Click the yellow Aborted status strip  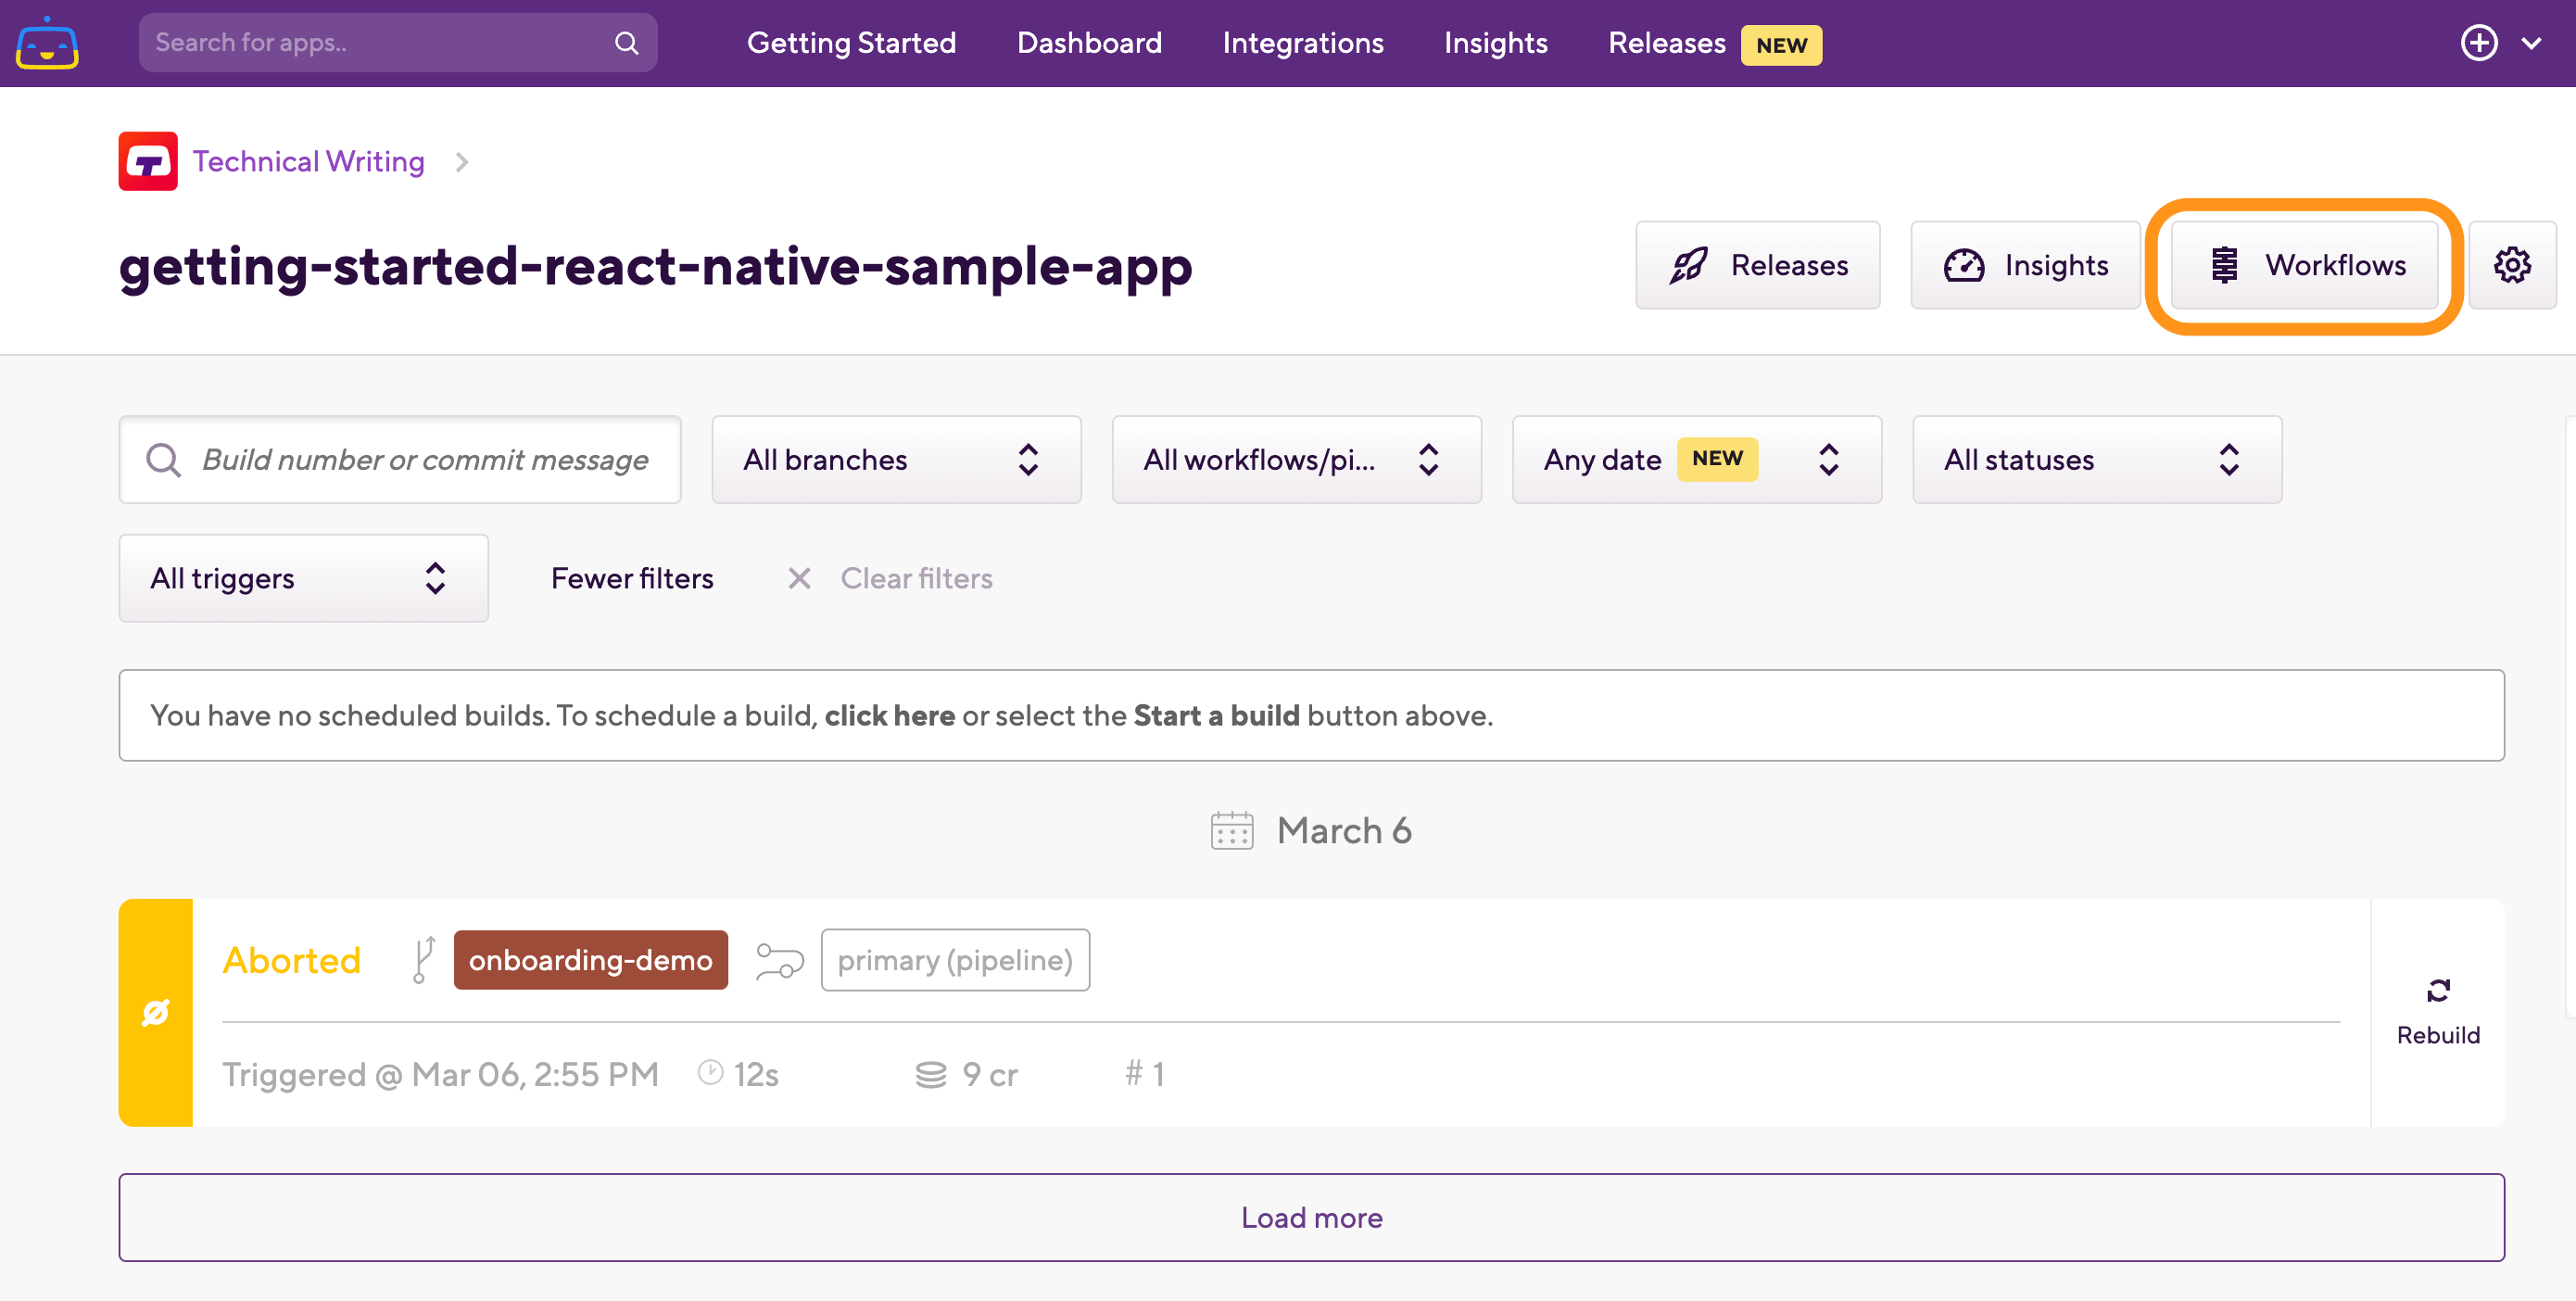pyautogui.click(x=155, y=1012)
